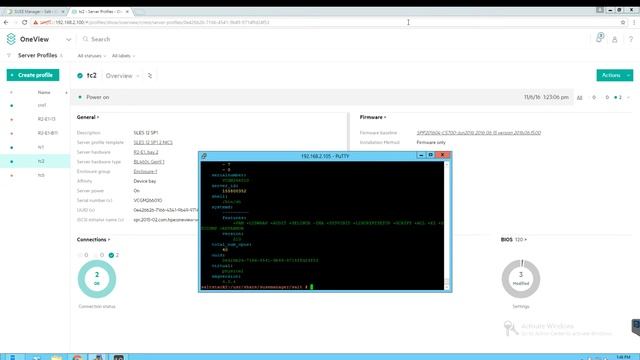This screenshot has height=360, width=640.
Task: Open the Overview view selector dropdown
Action: (122, 76)
